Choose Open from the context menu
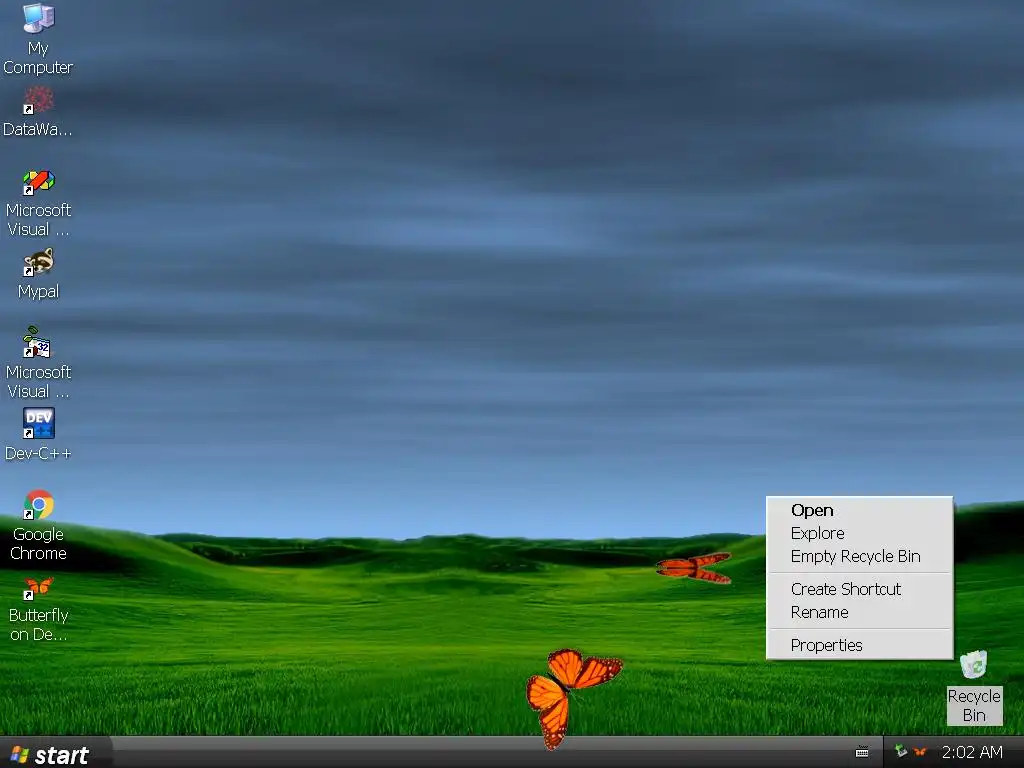This screenshot has width=1024, height=768. pyautogui.click(x=859, y=510)
